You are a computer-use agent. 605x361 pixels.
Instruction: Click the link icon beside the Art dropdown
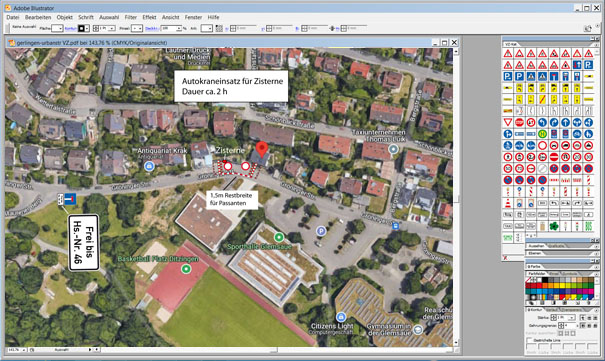pos(219,29)
